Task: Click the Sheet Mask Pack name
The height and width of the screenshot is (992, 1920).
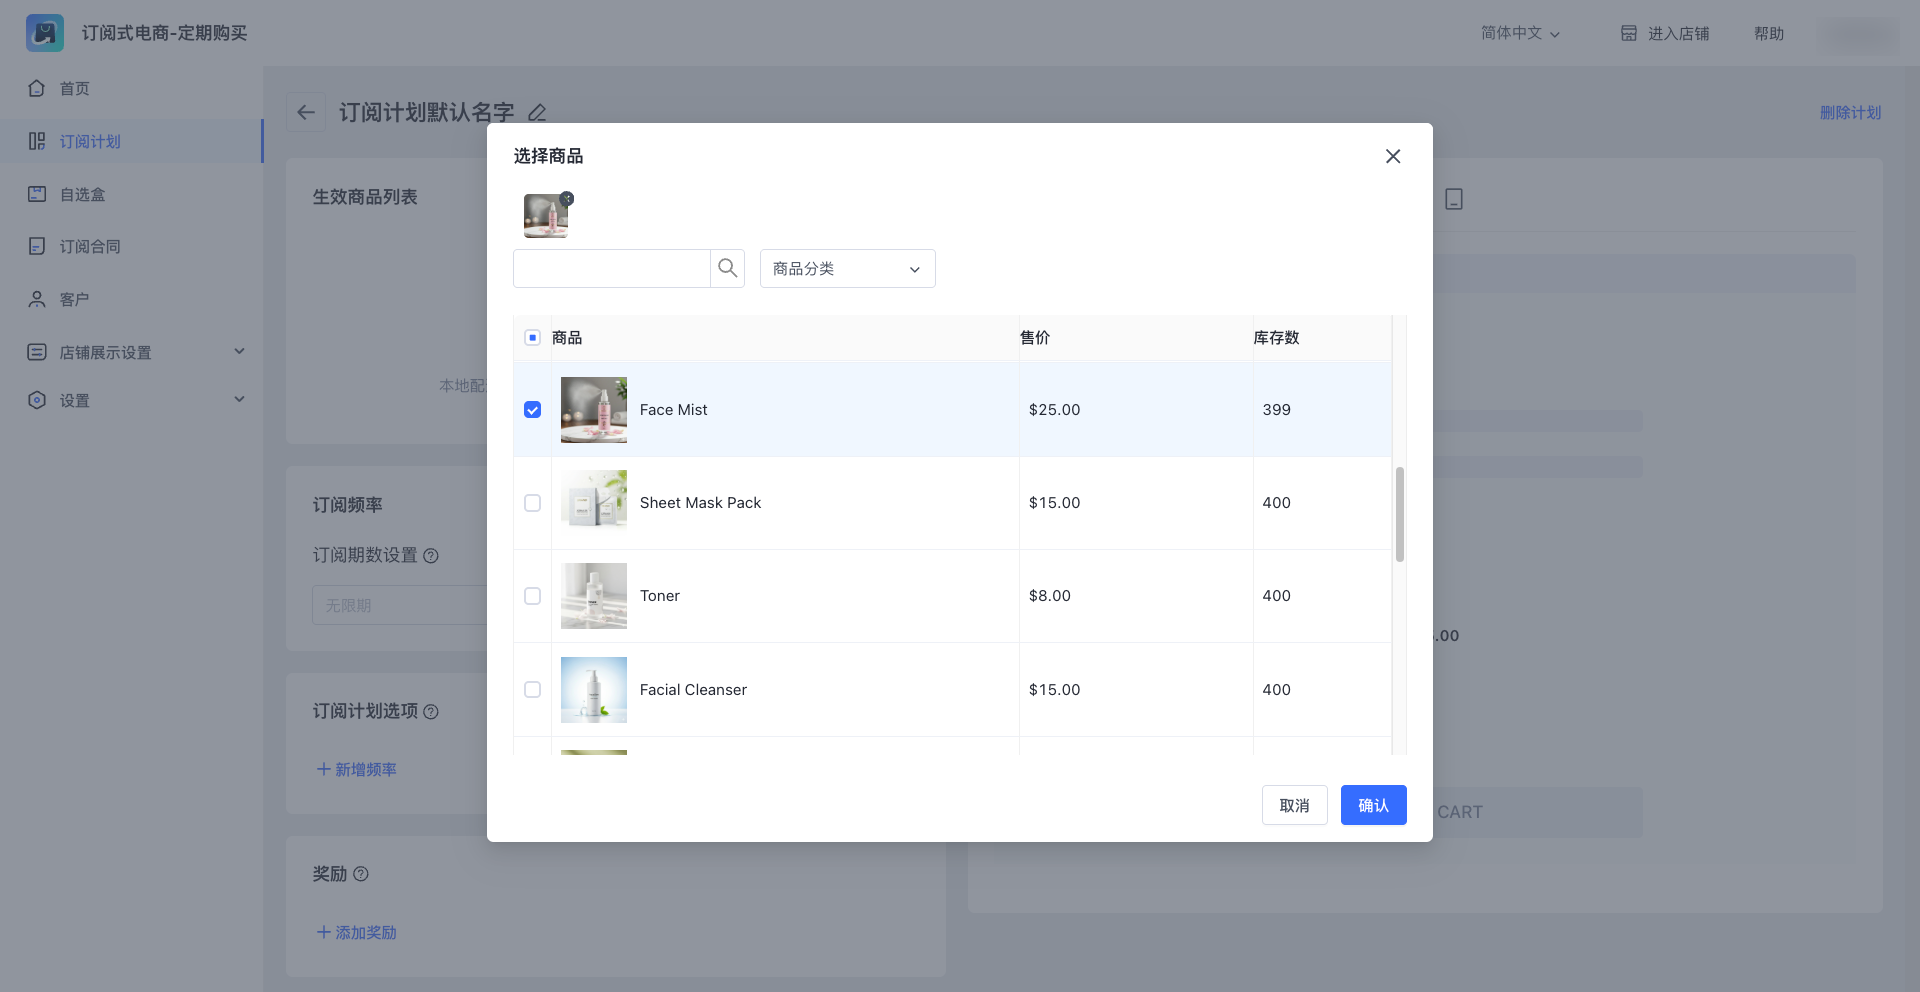Action: point(700,503)
